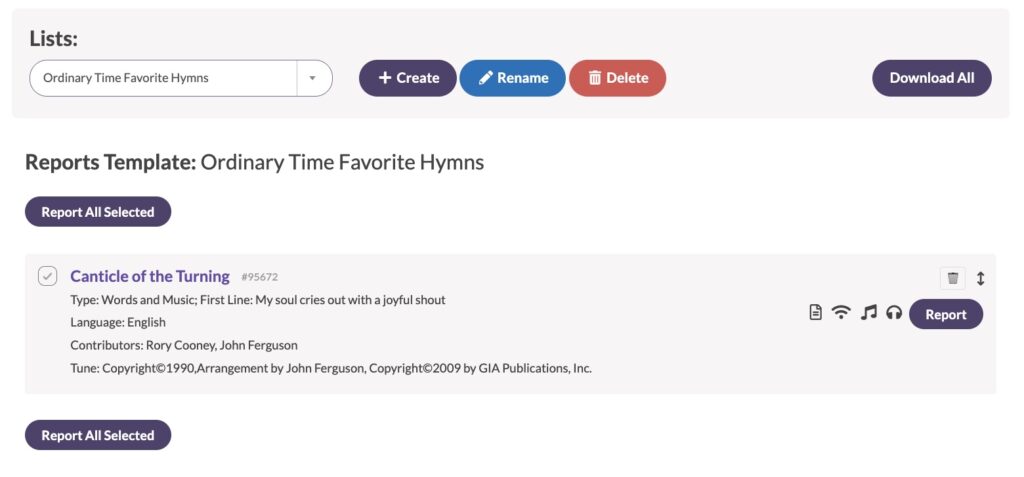Open the Canticle of the Turning link

point(150,276)
